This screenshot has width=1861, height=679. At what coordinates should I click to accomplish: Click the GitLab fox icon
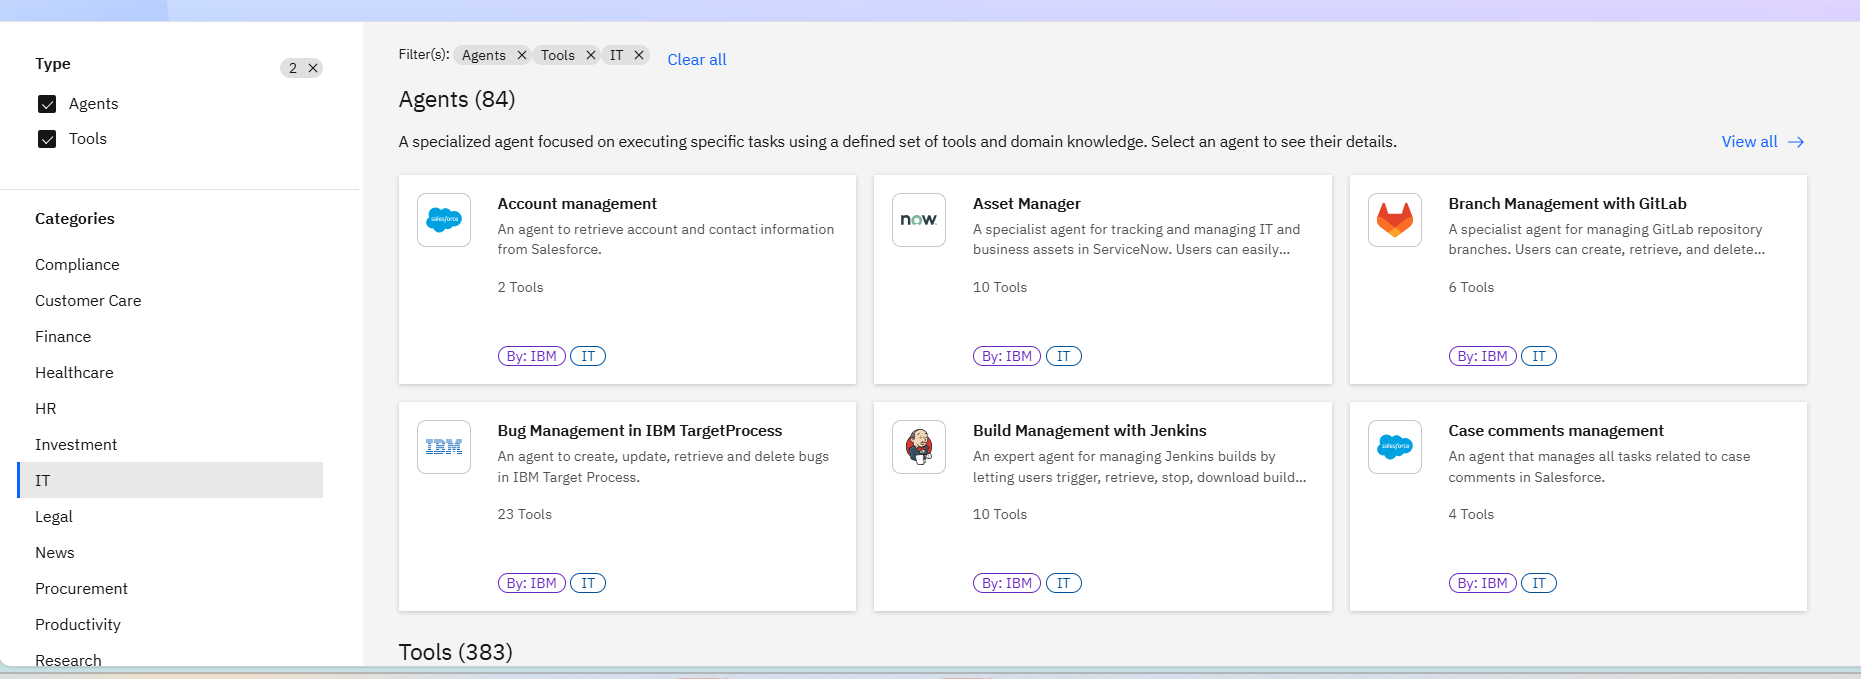tap(1394, 220)
